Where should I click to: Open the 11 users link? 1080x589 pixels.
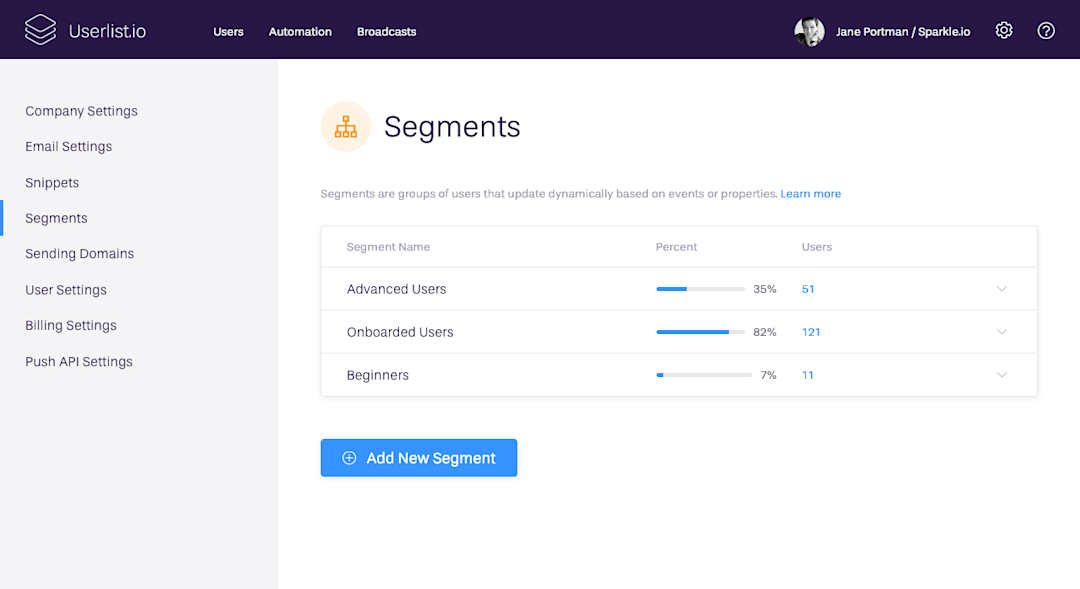pos(807,375)
